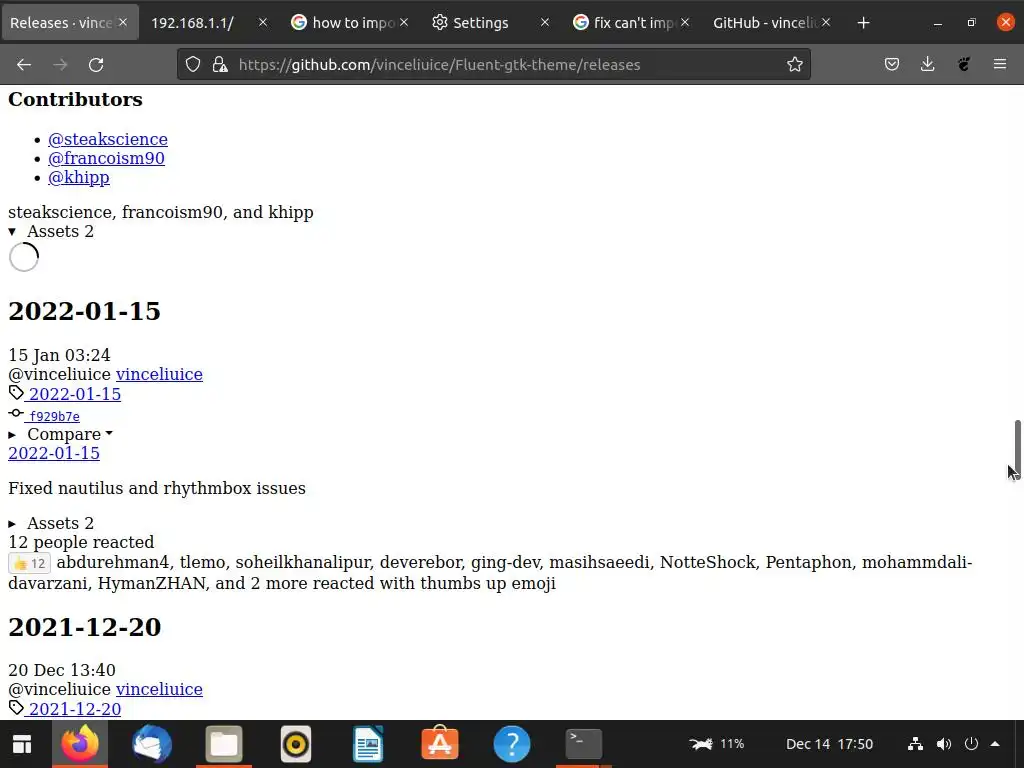Switch to the 'fix can't imp' tab
1024x768 pixels.
(x=632, y=23)
